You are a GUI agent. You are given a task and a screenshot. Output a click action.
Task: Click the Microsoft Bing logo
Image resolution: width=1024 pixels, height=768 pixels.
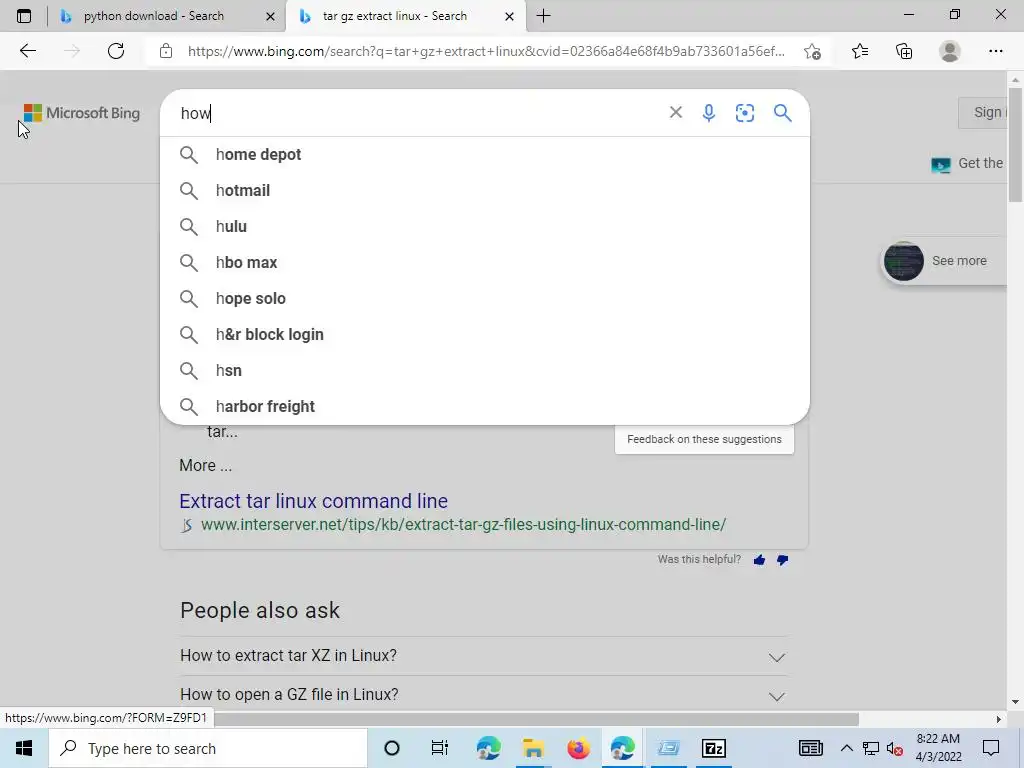pos(82,113)
